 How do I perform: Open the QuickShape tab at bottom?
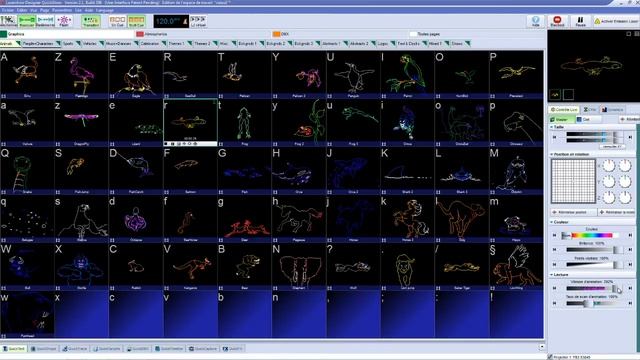(44, 349)
